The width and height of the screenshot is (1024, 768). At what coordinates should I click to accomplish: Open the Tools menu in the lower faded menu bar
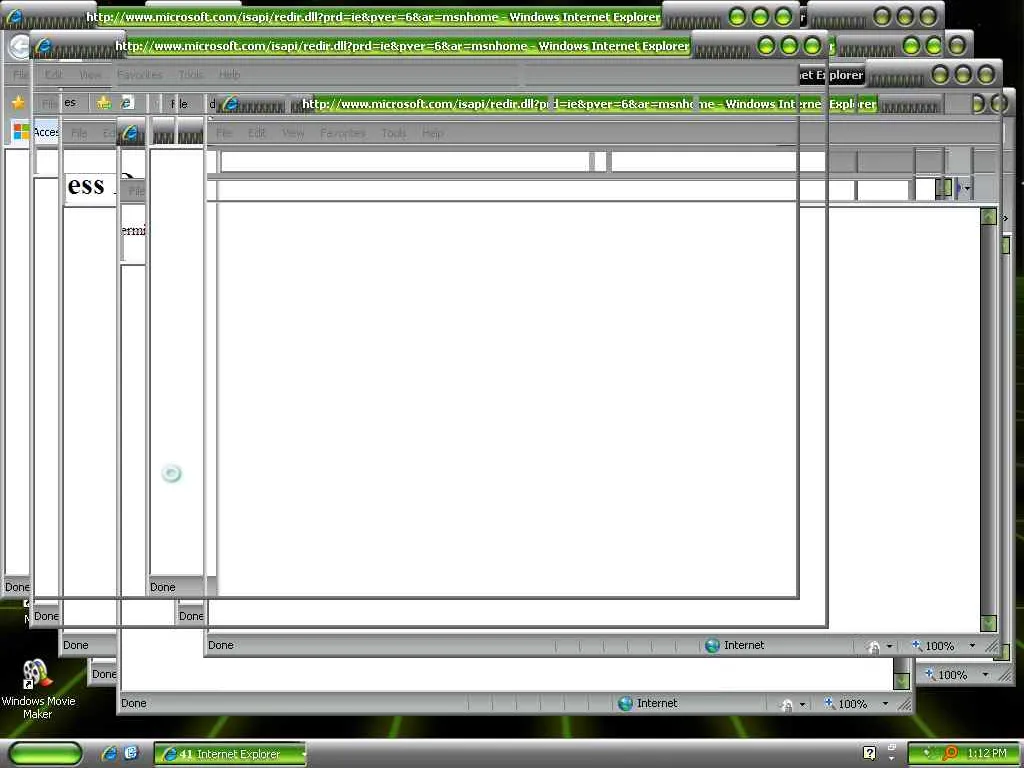click(x=394, y=133)
